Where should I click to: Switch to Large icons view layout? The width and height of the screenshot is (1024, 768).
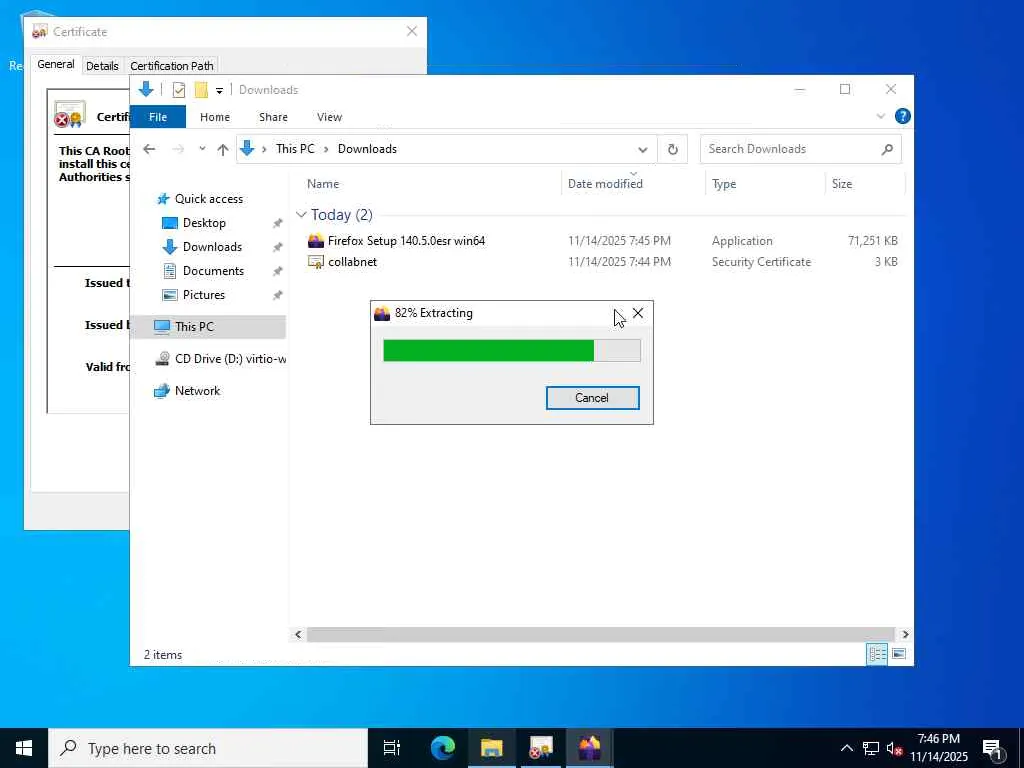pyautogui.click(x=899, y=654)
